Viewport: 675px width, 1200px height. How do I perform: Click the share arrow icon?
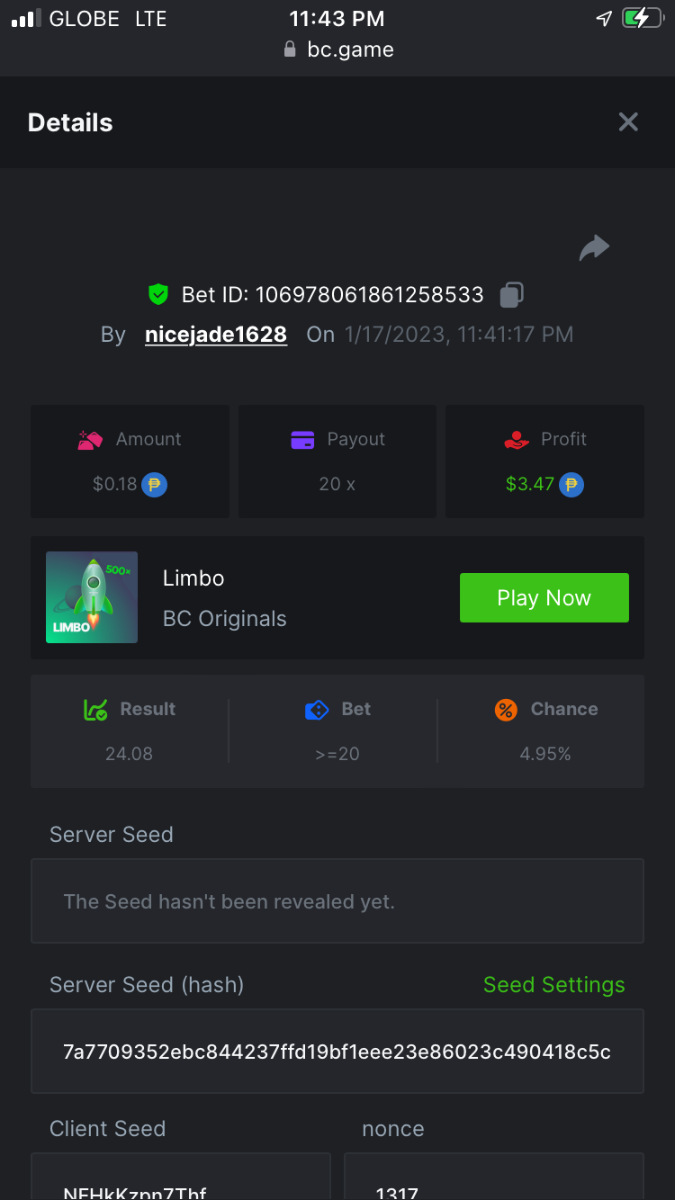pos(594,248)
